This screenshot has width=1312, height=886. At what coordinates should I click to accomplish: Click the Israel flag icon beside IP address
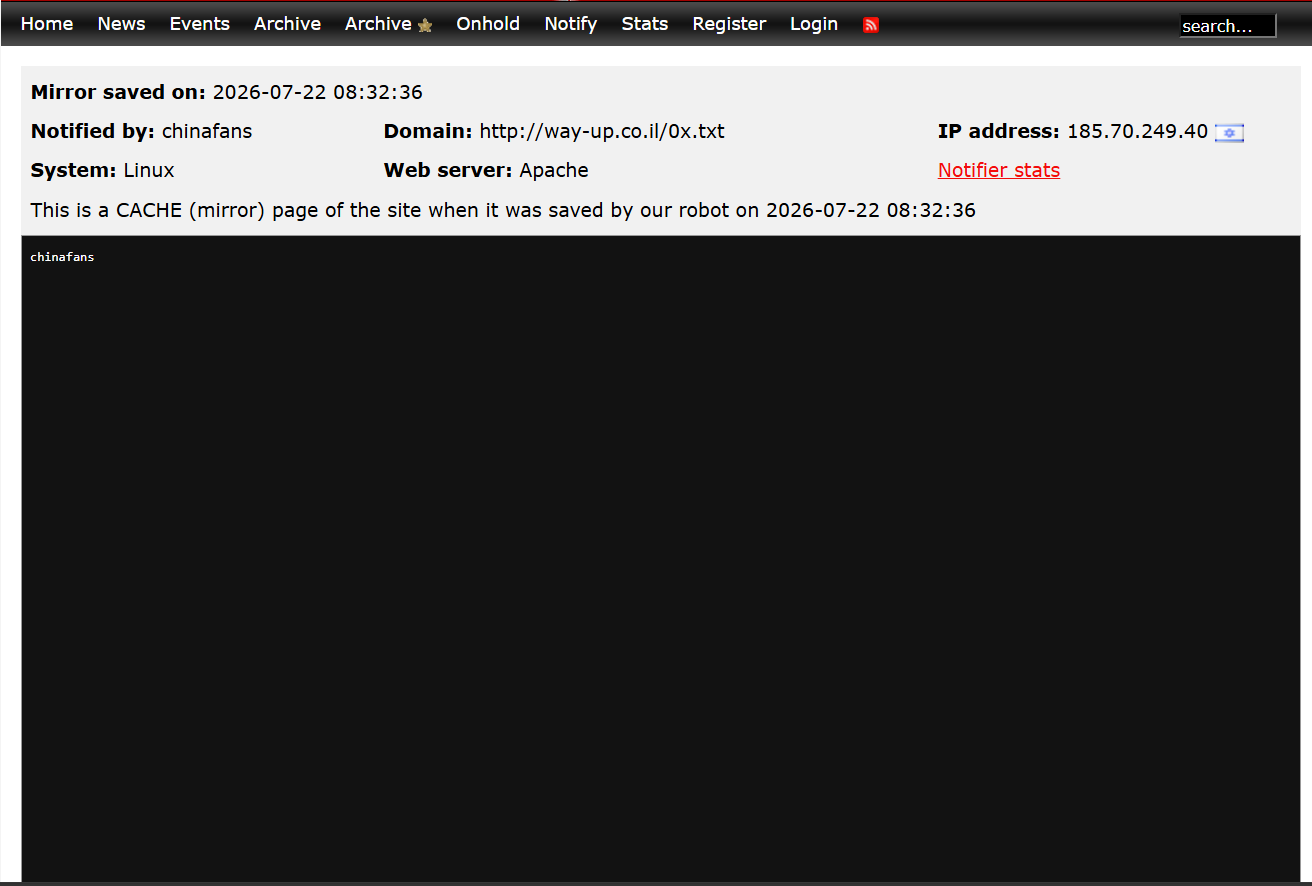[1229, 133]
